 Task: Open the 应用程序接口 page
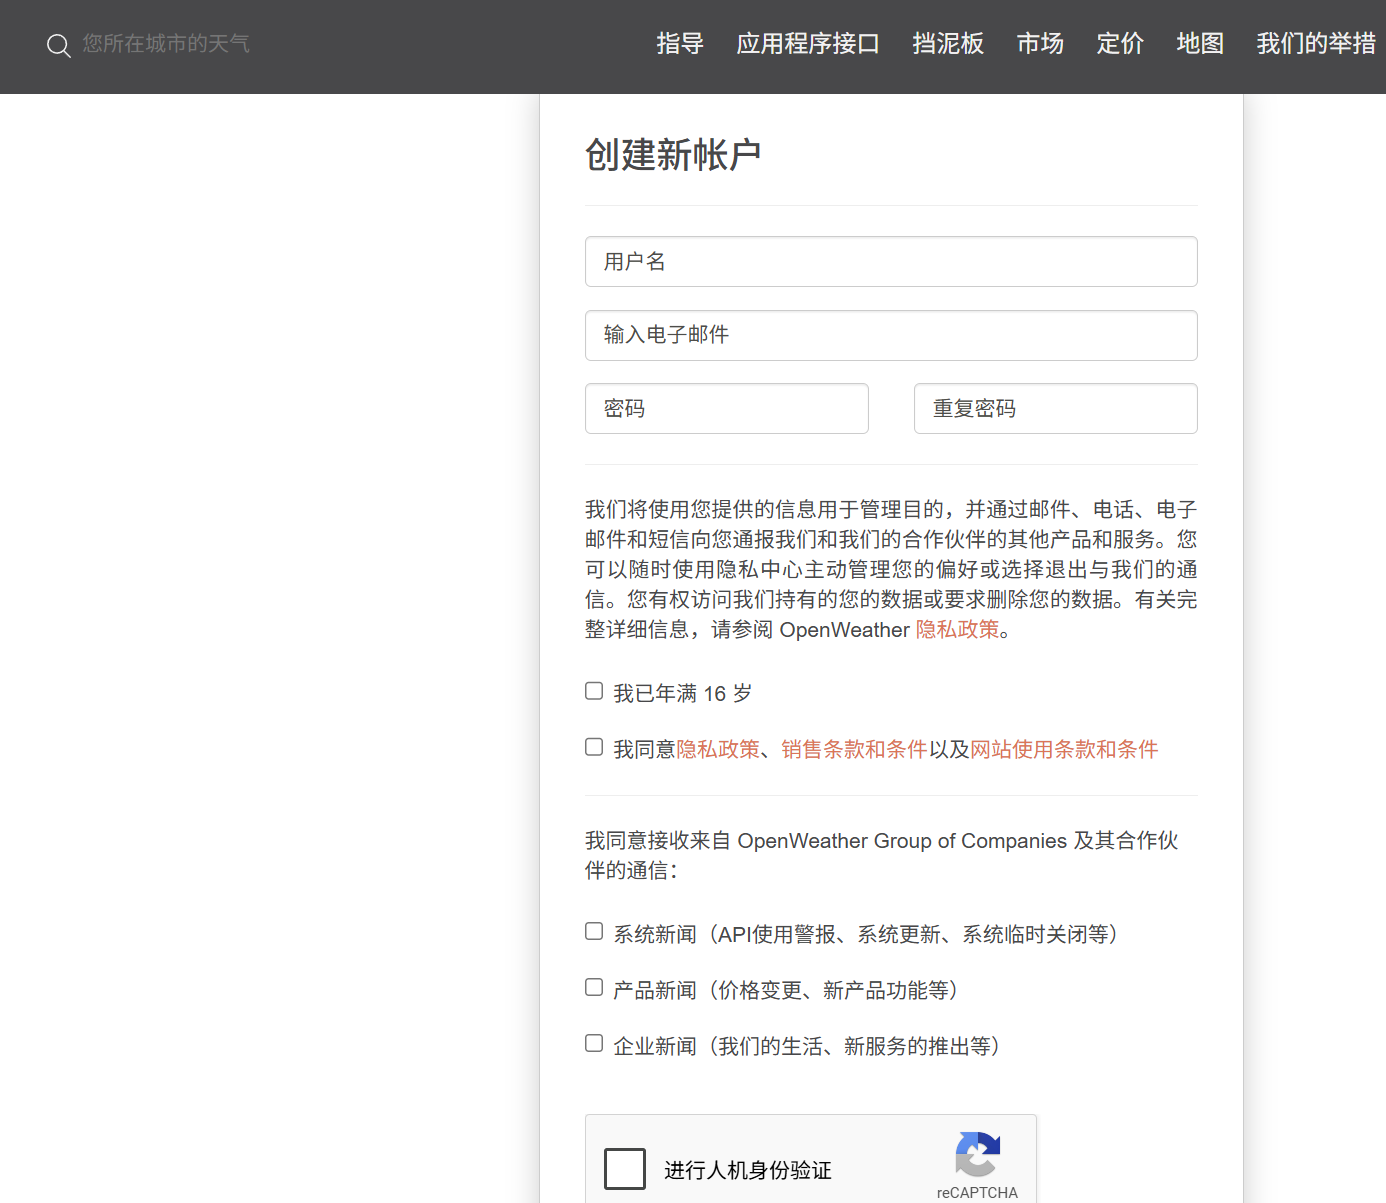point(807,44)
